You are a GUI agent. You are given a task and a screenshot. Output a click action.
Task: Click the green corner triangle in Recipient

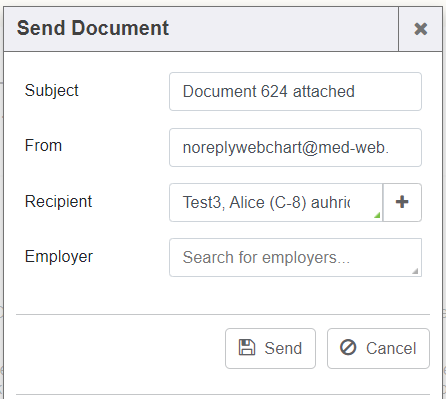[x=377, y=215]
